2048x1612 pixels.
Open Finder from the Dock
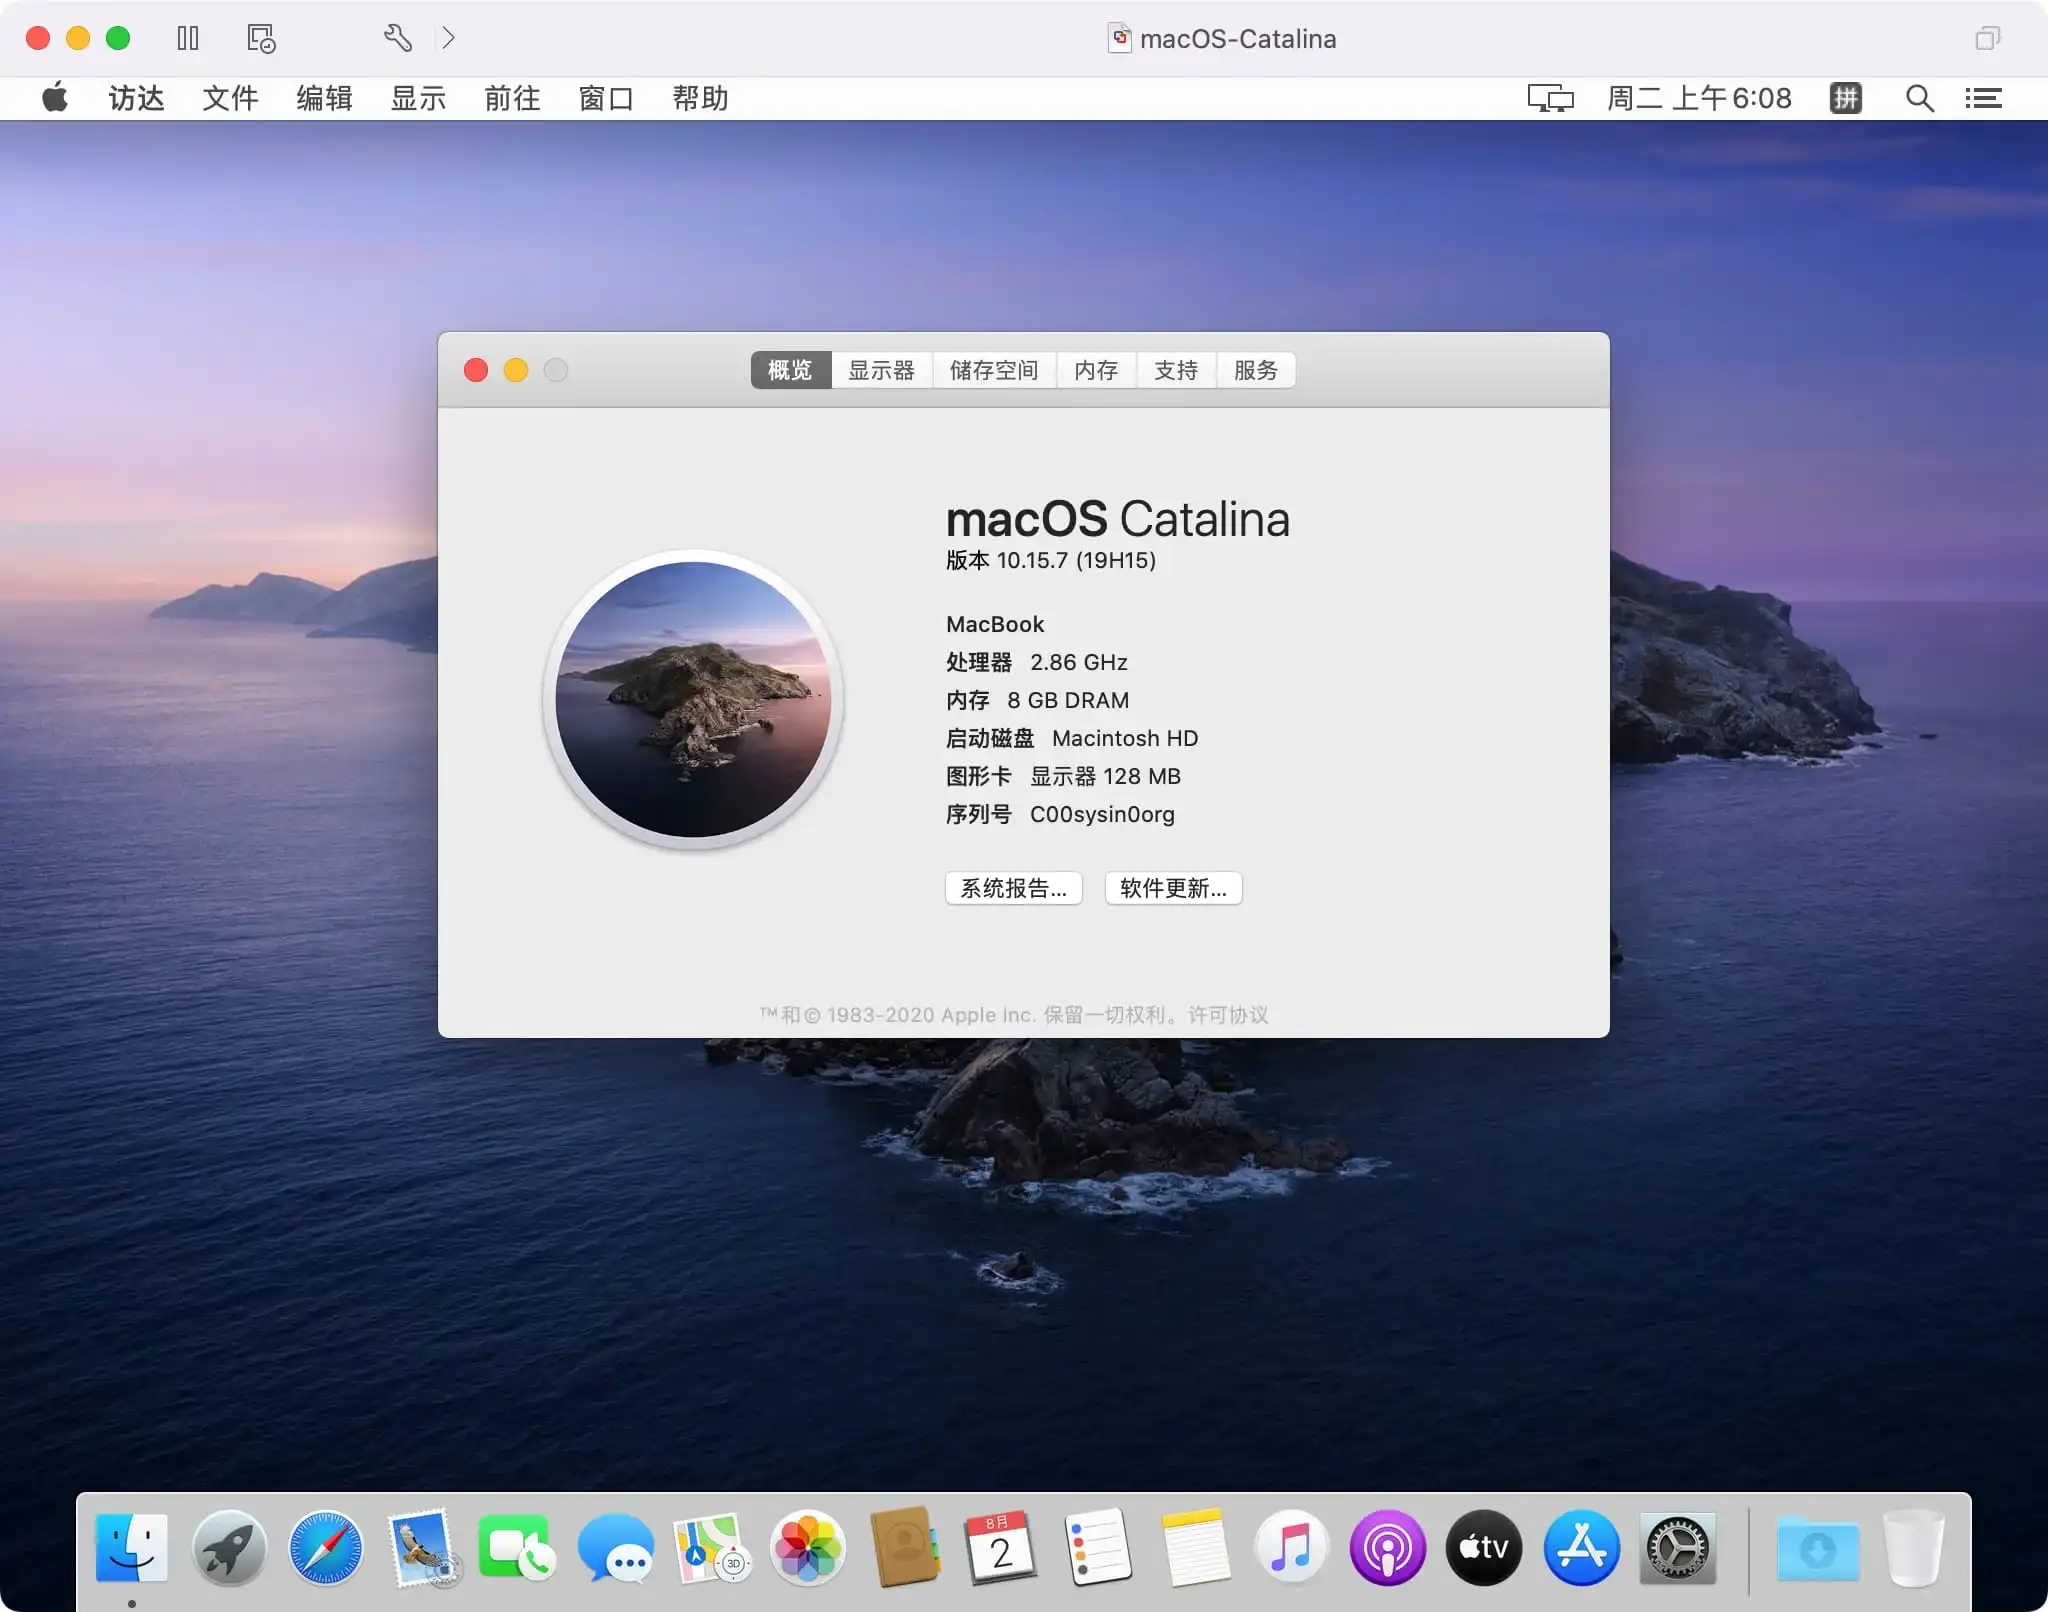(132, 1548)
